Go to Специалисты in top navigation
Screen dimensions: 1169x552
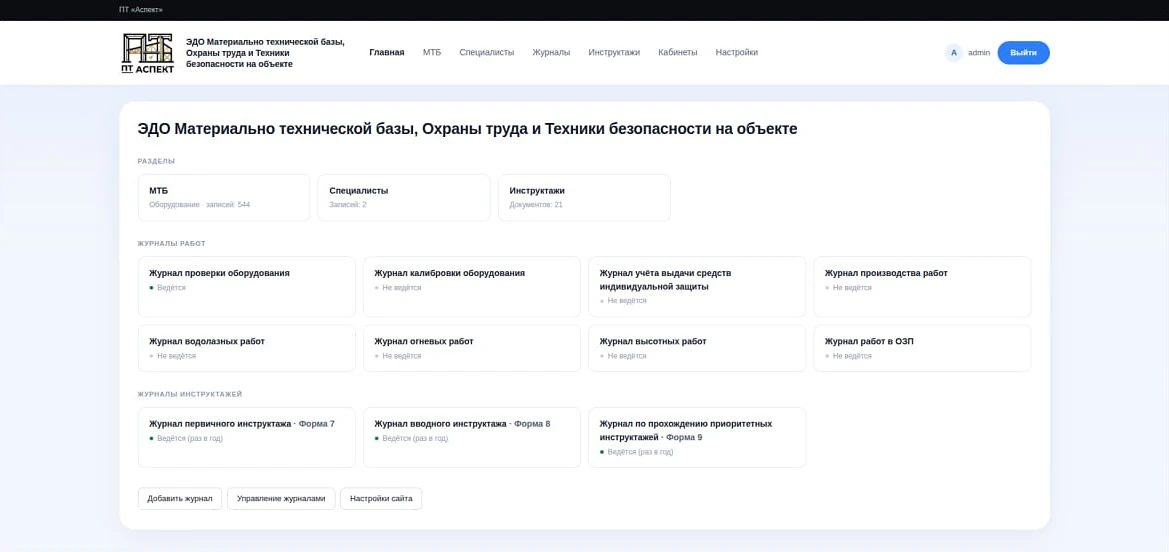[487, 52]
